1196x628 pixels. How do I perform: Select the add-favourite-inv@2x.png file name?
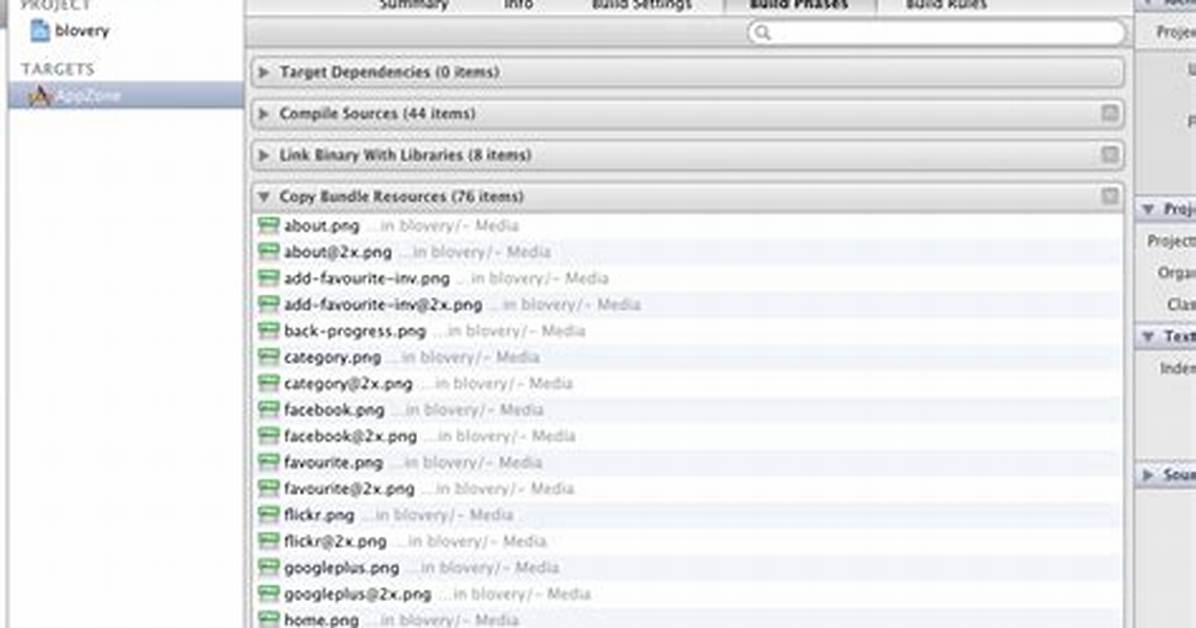383,304
